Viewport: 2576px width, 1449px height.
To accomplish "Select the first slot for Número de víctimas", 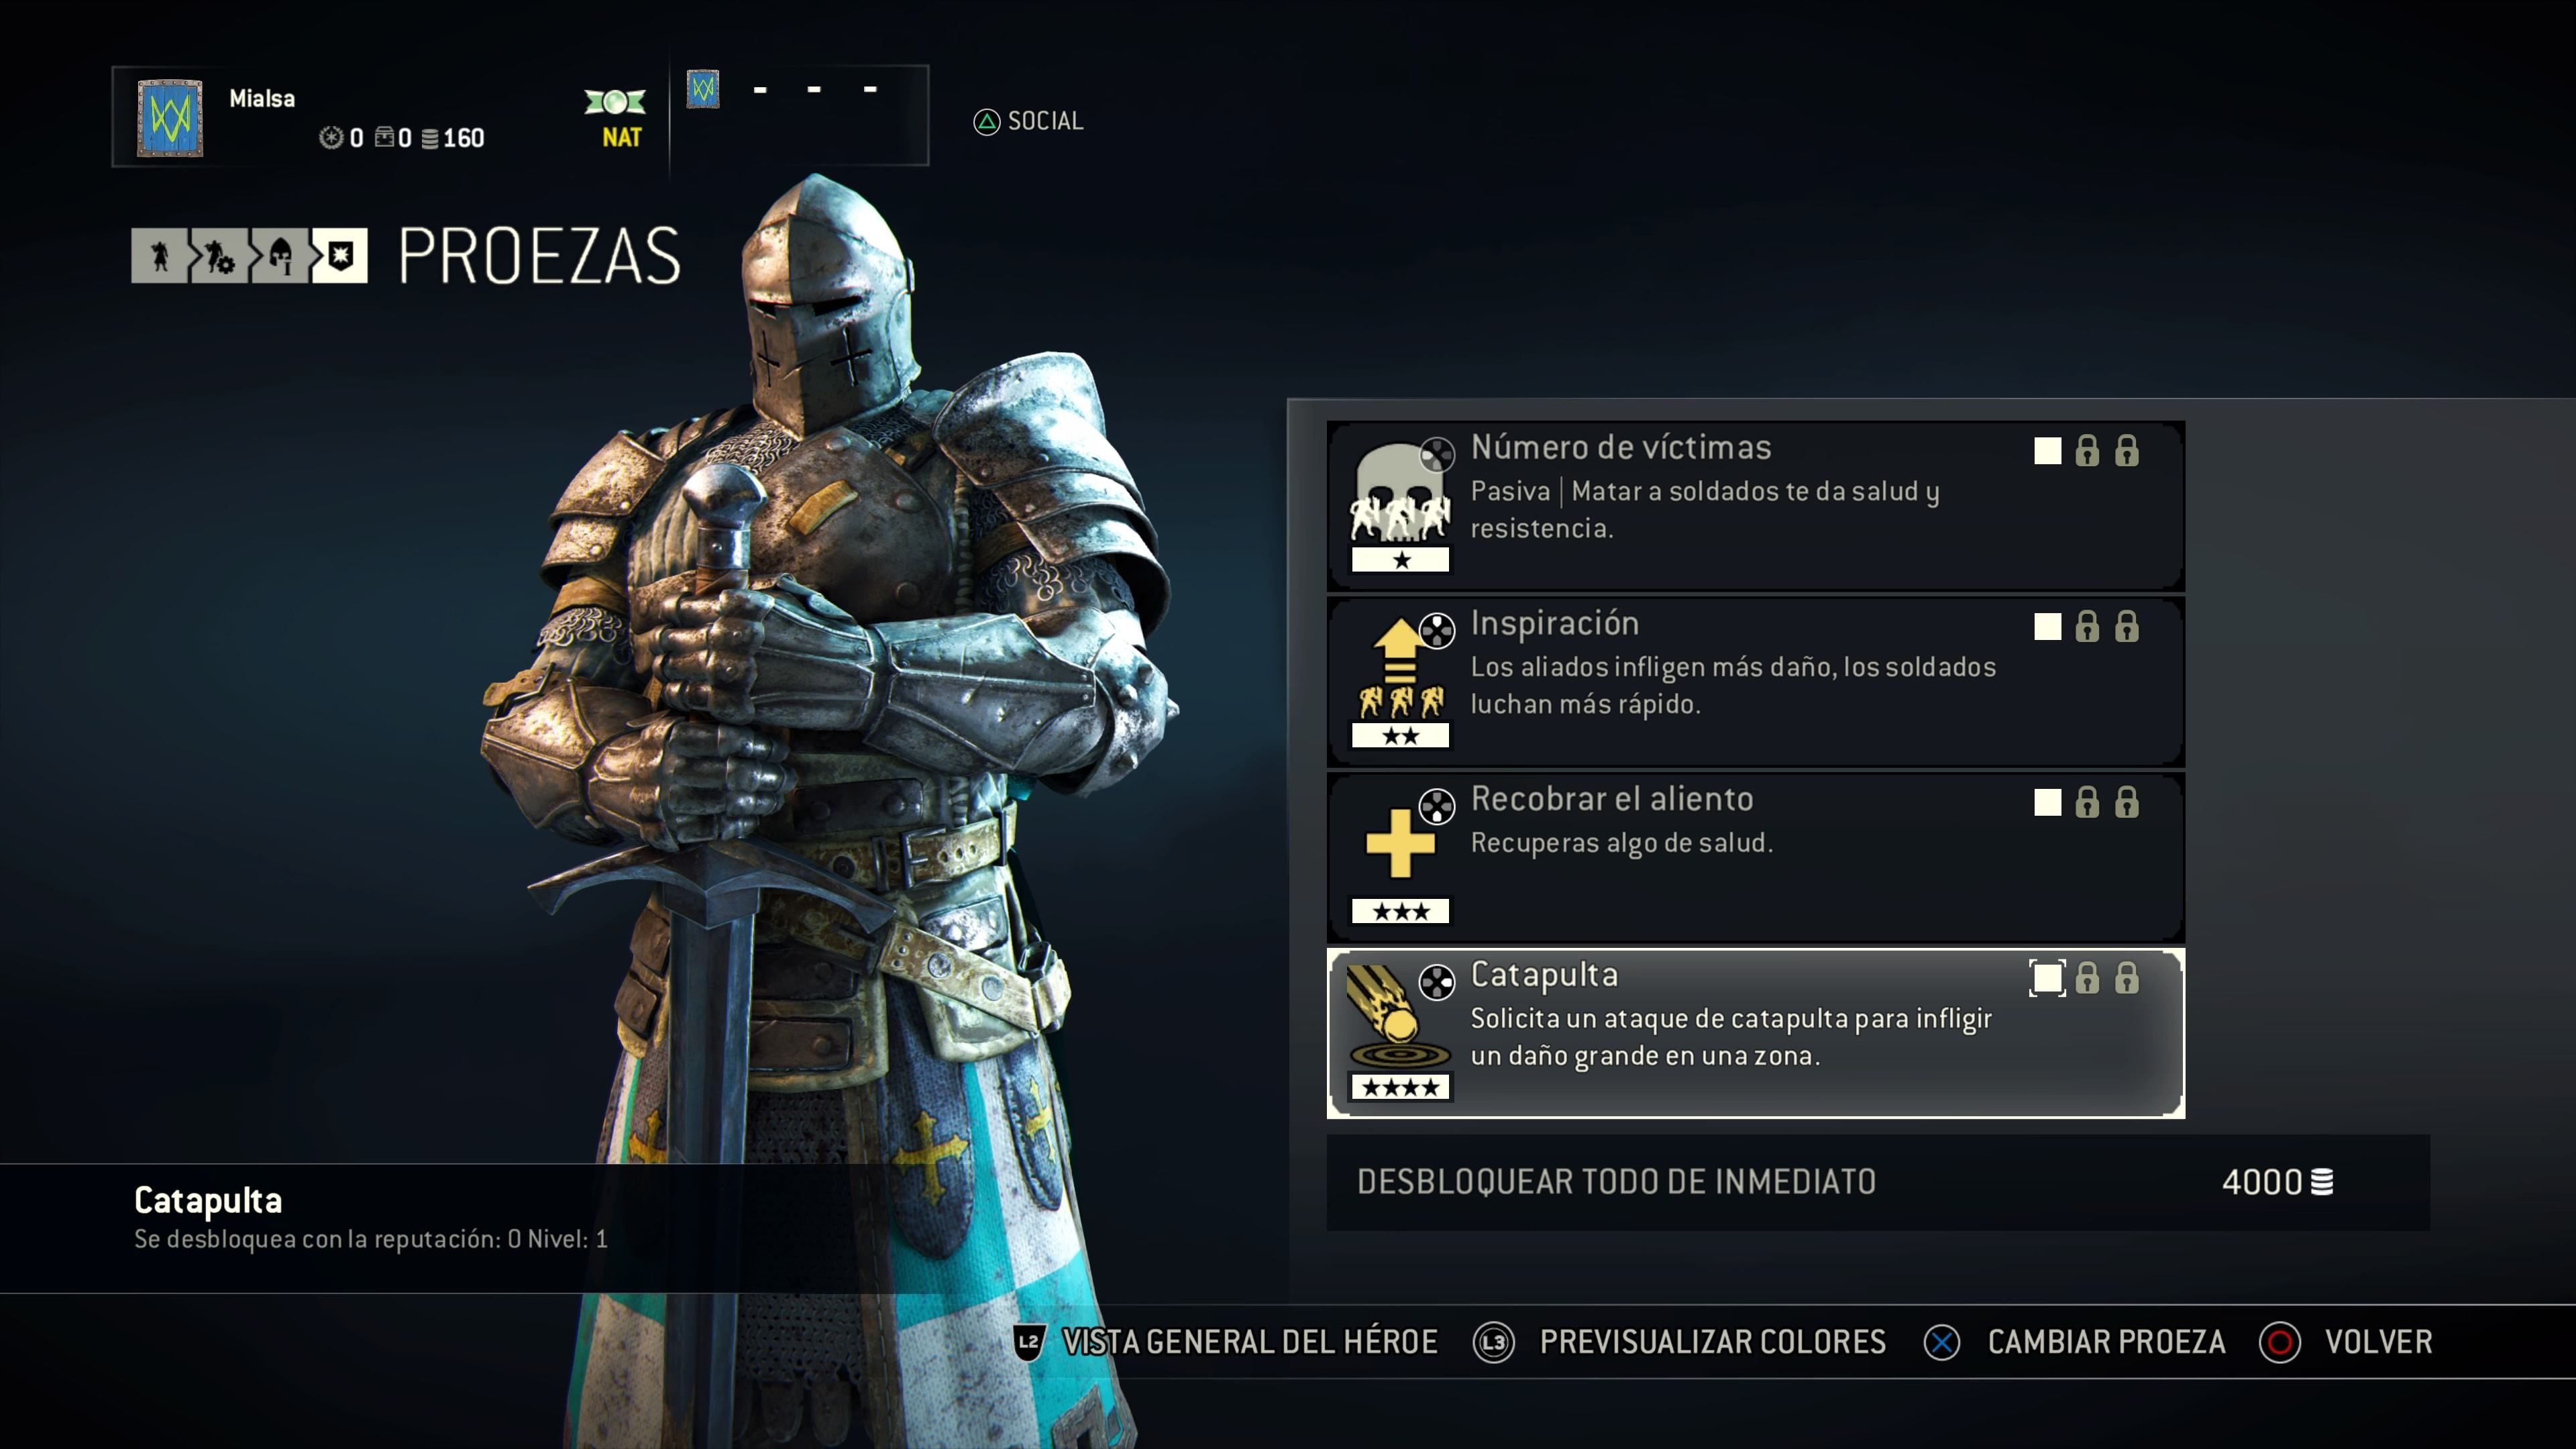I will 2047,451.
